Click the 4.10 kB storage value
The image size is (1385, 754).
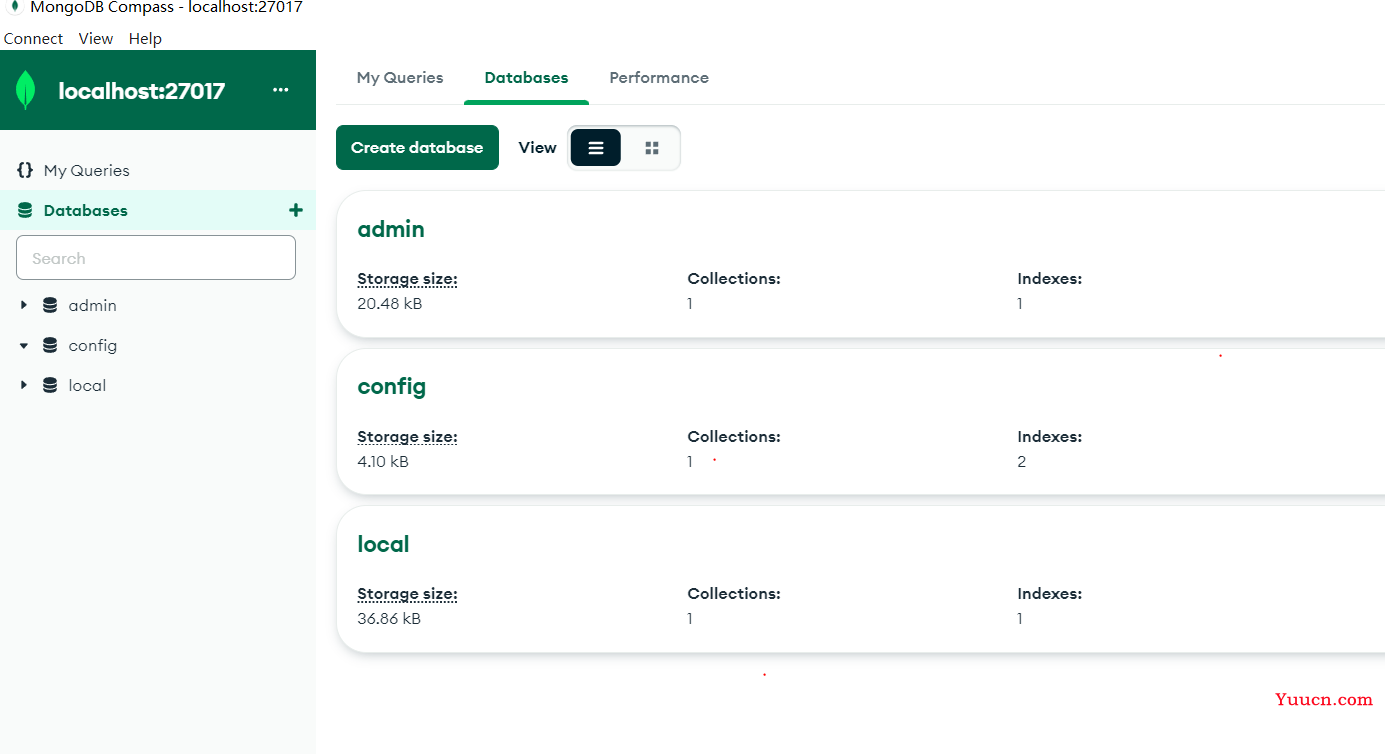tap(383, 461)
